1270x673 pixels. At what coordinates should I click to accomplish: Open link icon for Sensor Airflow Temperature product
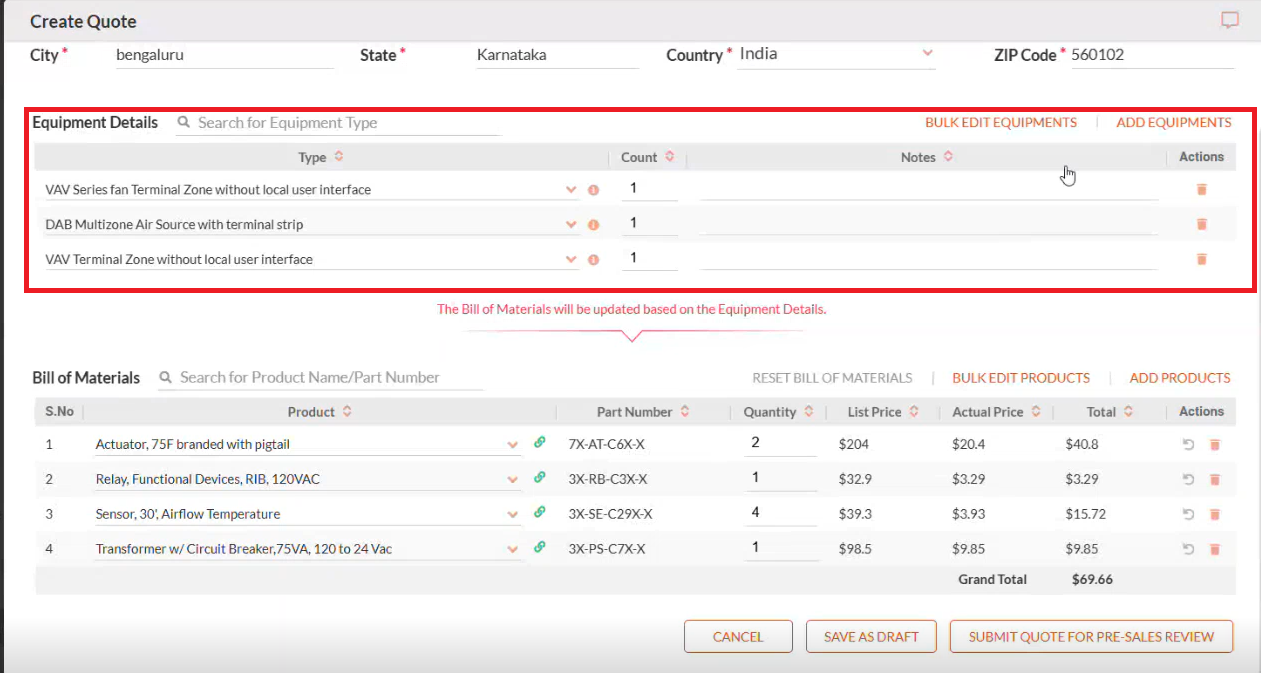(540, 512)
